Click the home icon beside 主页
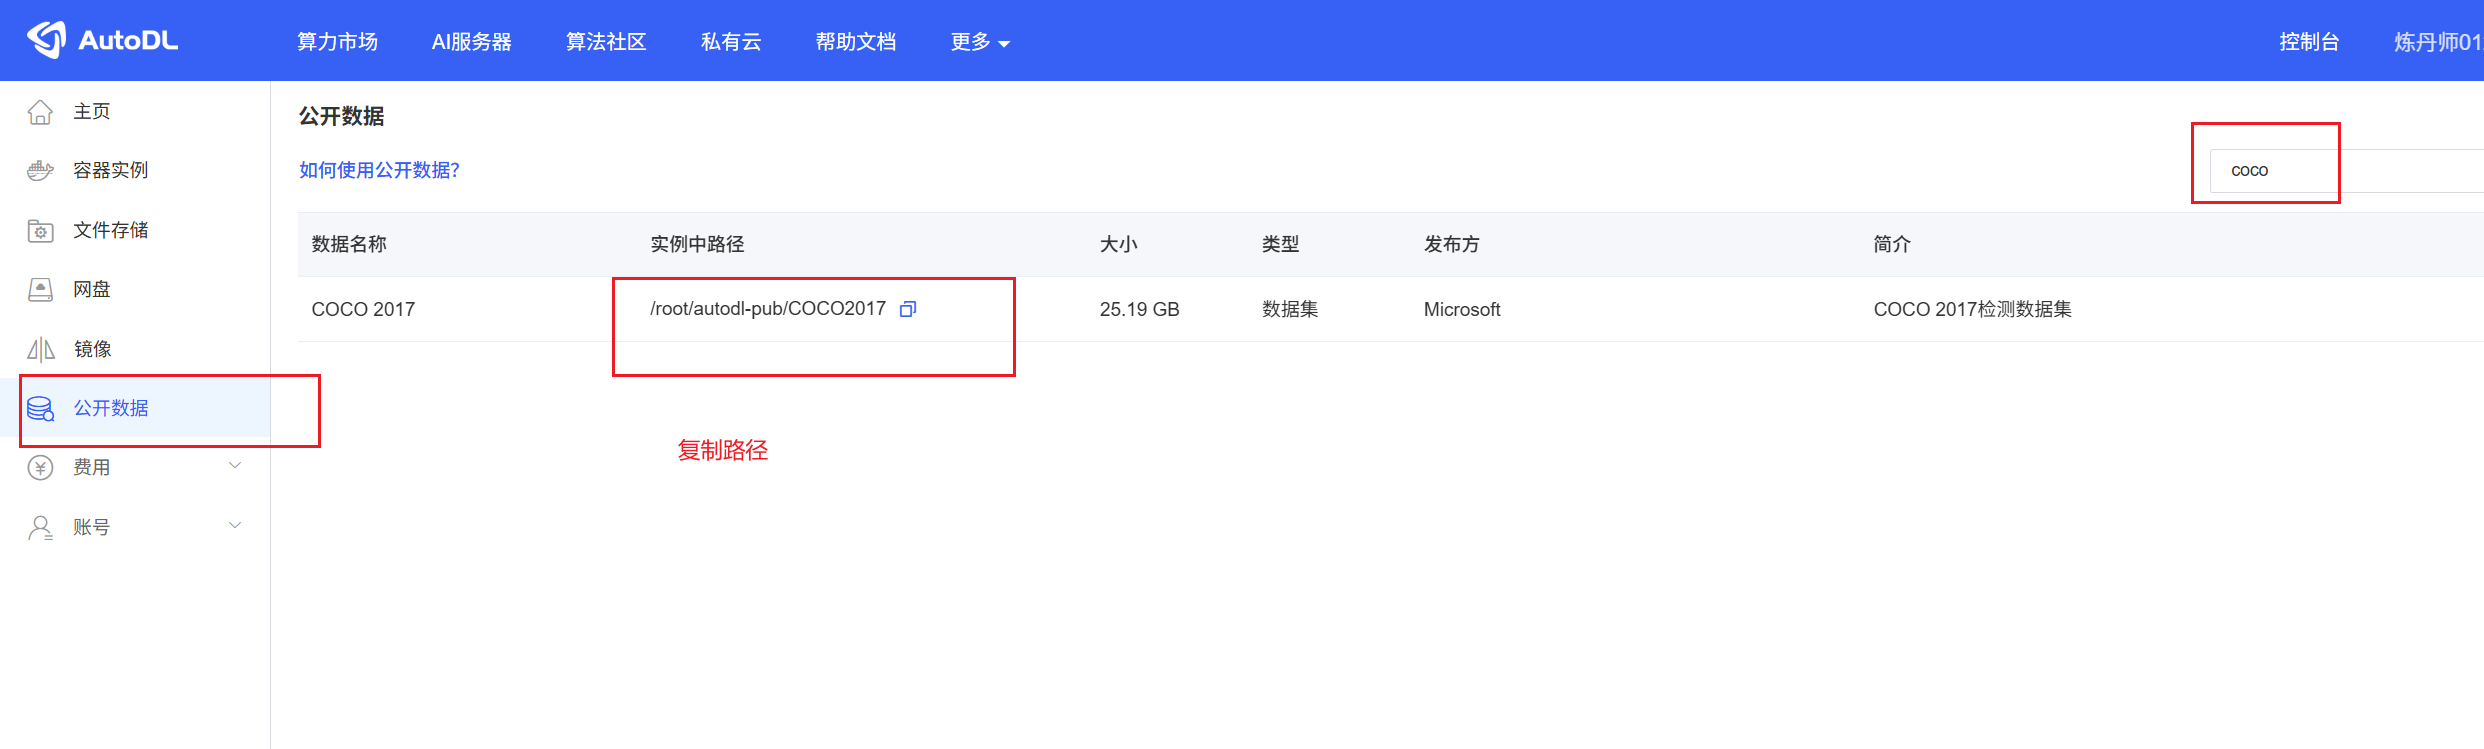The width and height of the screenshot is (2484, 749). [40, 111]
